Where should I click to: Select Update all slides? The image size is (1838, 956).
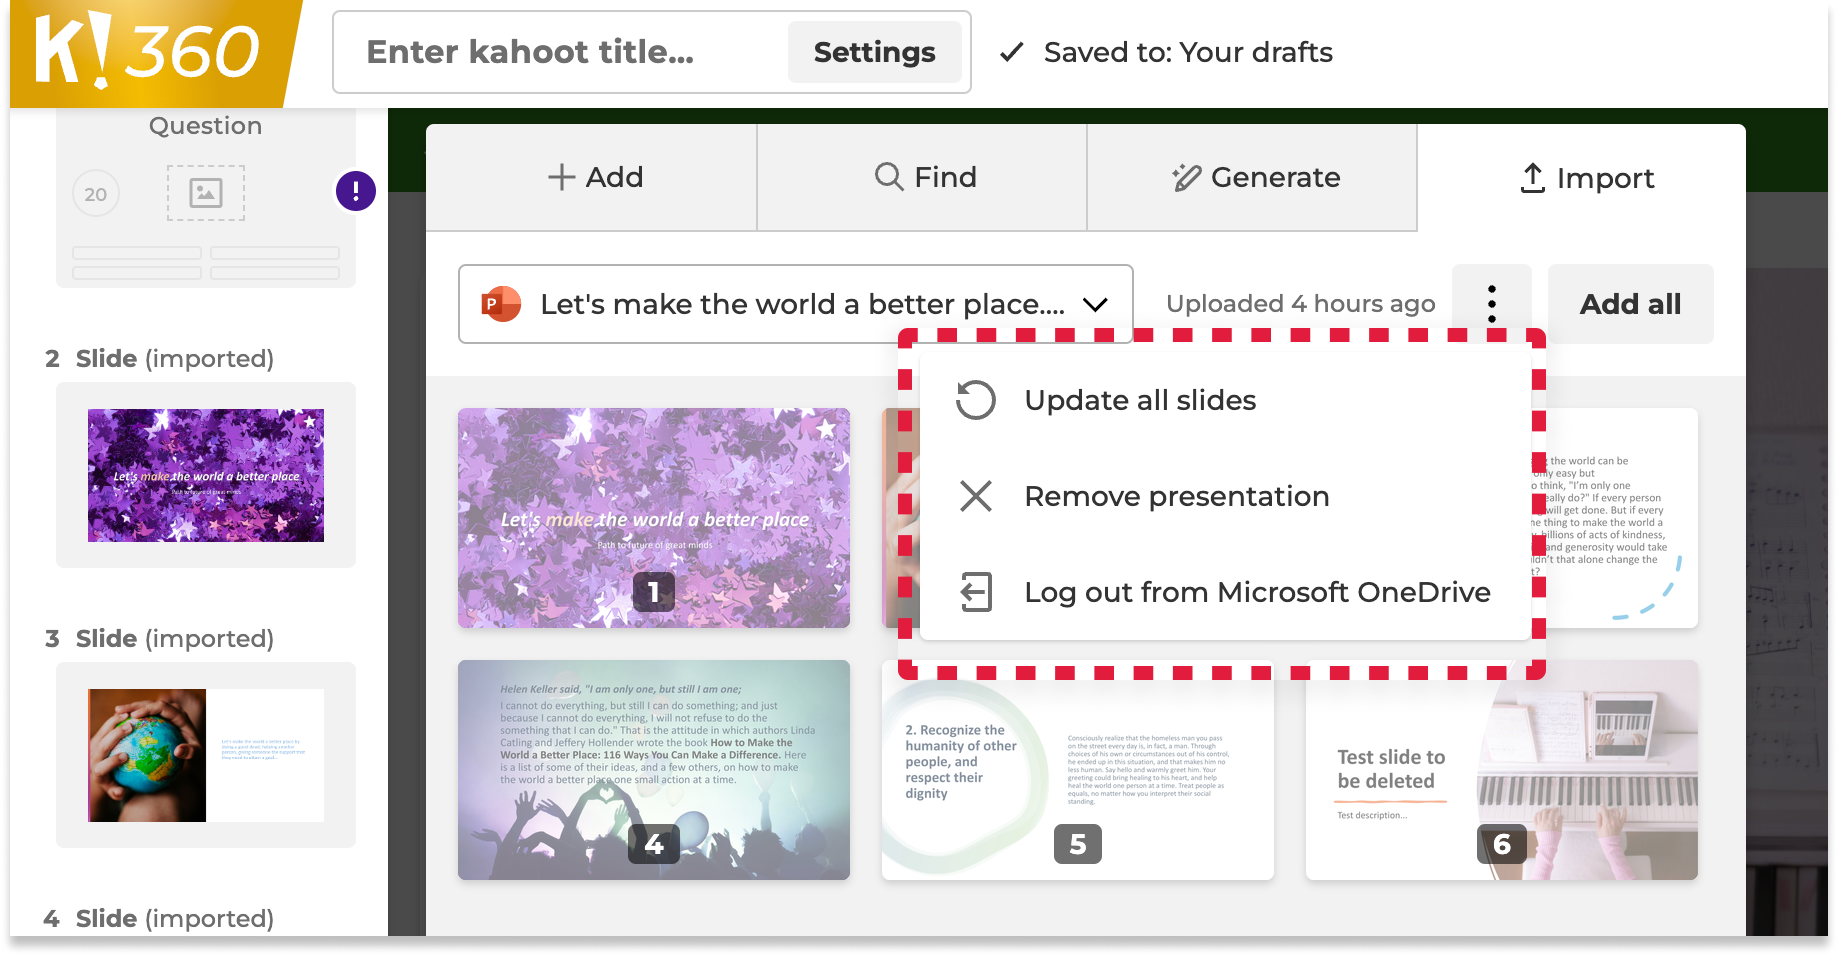[x=1225, y=400]
